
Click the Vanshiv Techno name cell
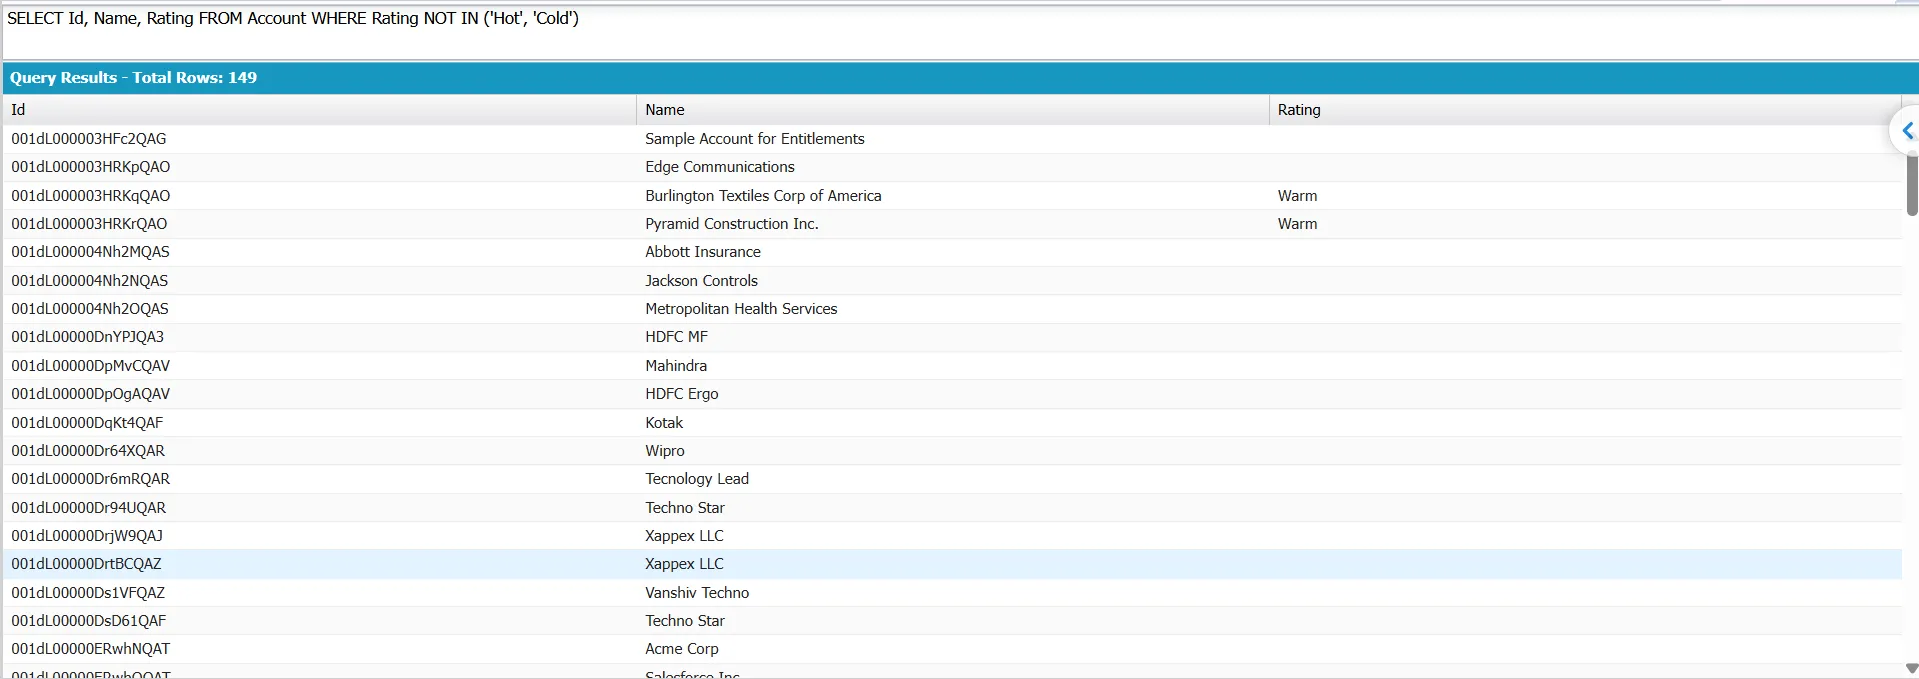[x=697, y=593]
